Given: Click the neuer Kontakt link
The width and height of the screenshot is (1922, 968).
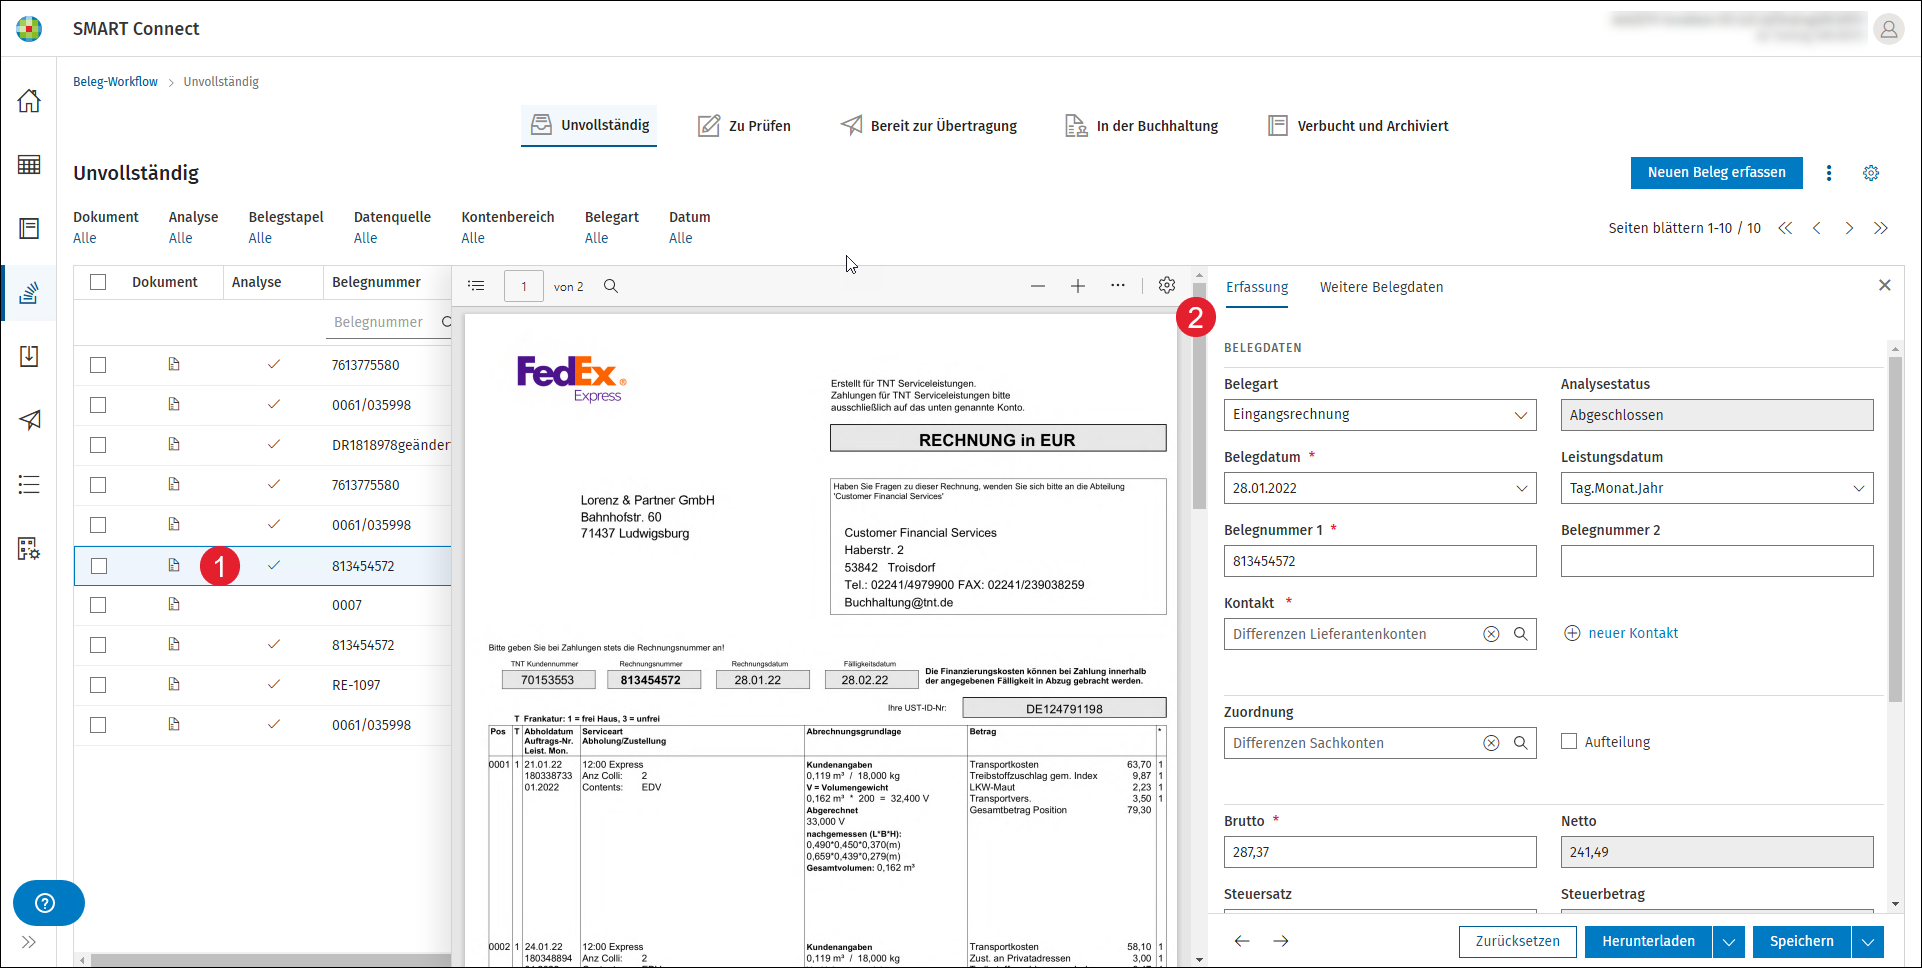Looking at the screenshot, I should point(1621,633).
